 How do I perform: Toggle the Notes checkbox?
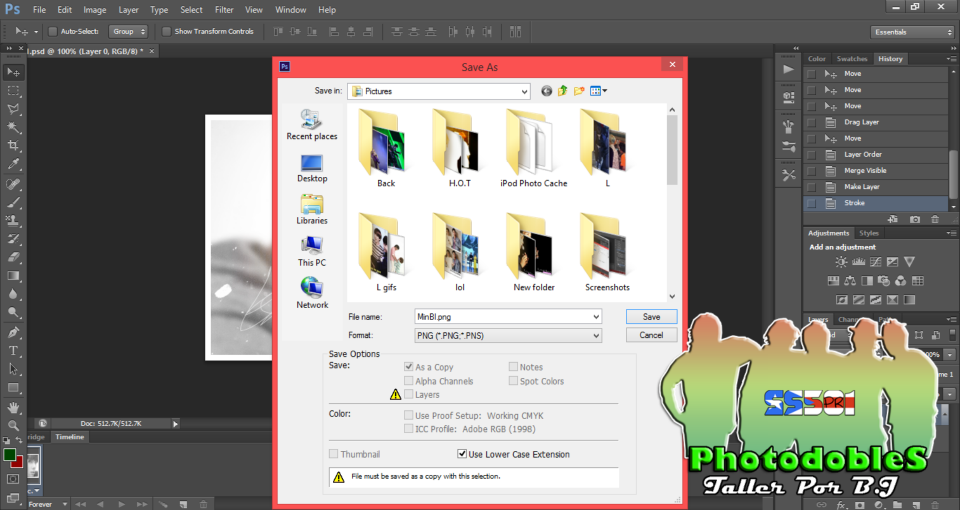513,367
